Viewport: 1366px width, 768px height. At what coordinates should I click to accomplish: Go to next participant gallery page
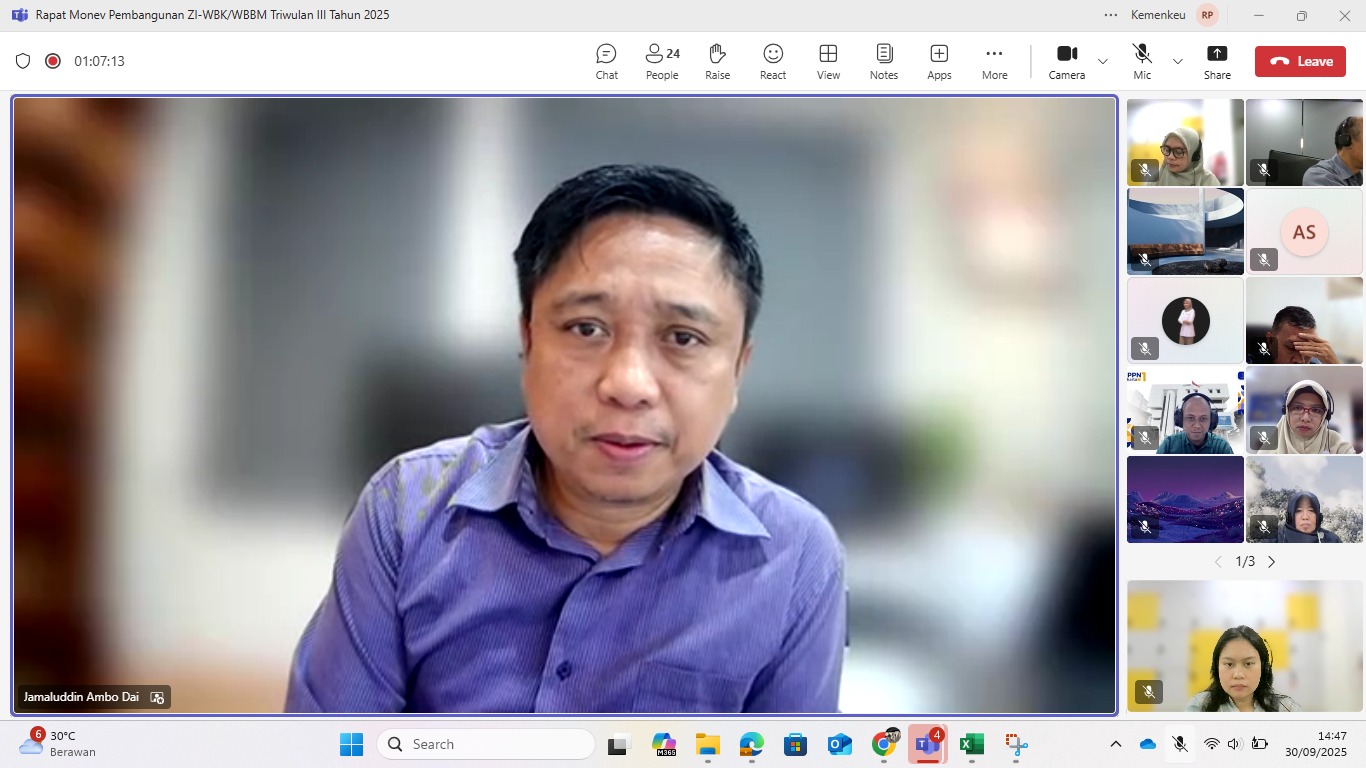click(1272, 562)
